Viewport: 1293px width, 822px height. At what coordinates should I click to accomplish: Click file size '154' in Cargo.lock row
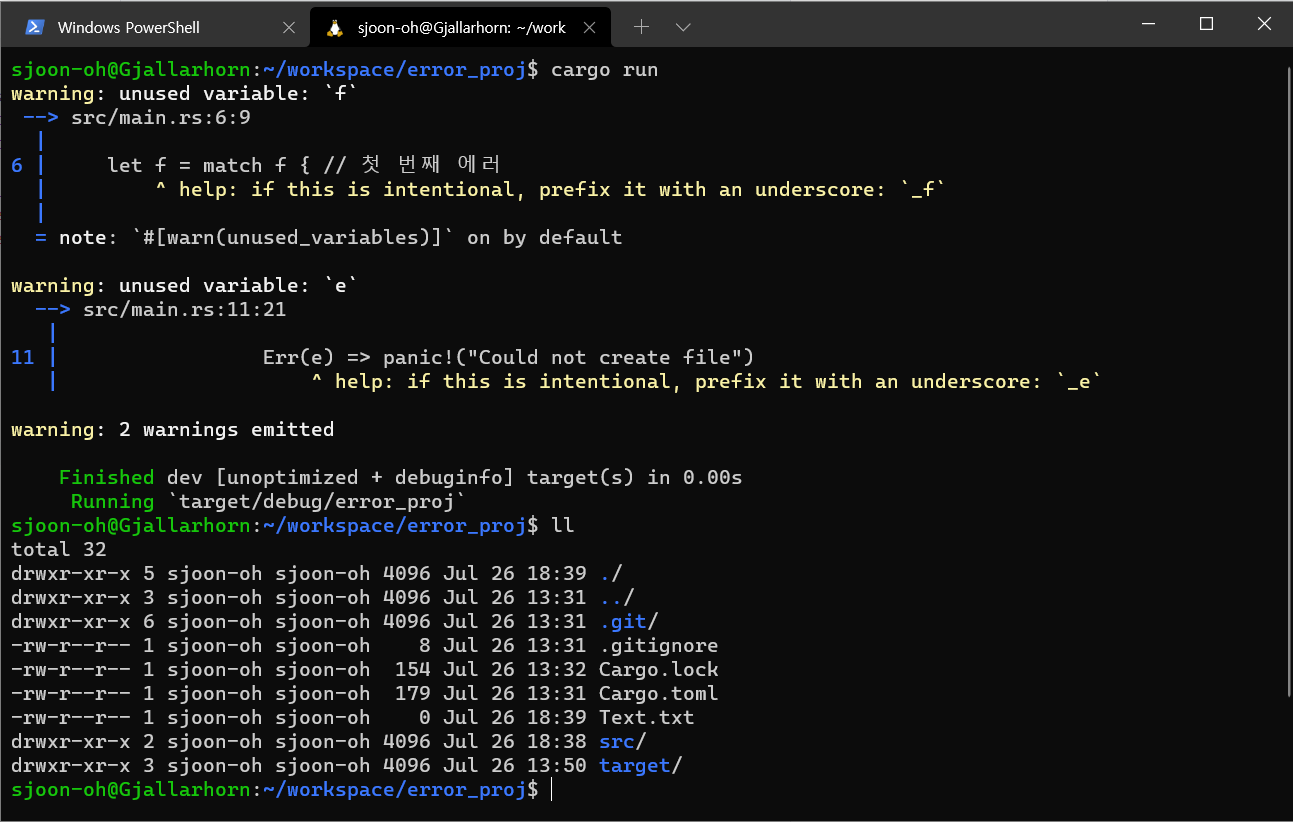(x=413, y=669)
